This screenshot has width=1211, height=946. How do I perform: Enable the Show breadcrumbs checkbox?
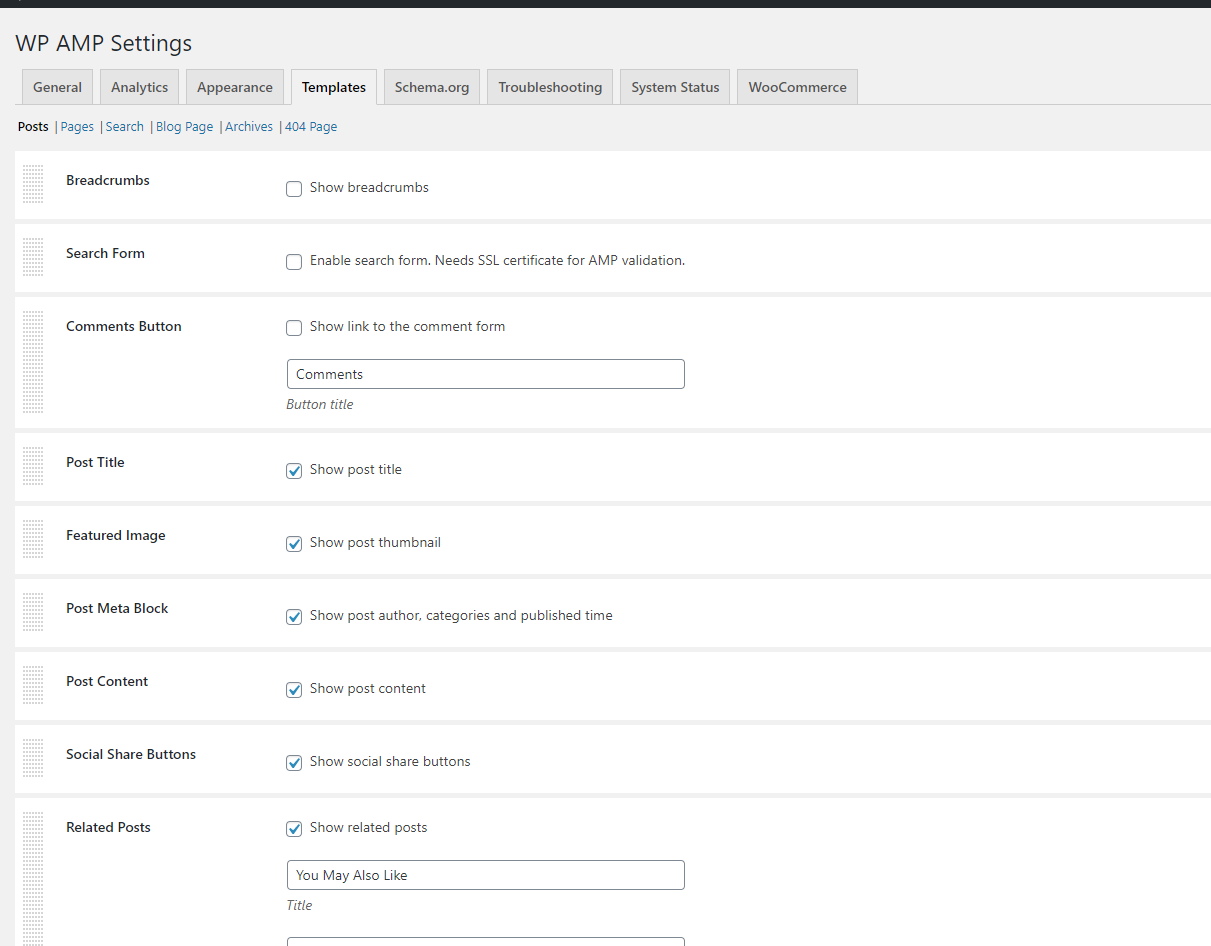[294, 189]
